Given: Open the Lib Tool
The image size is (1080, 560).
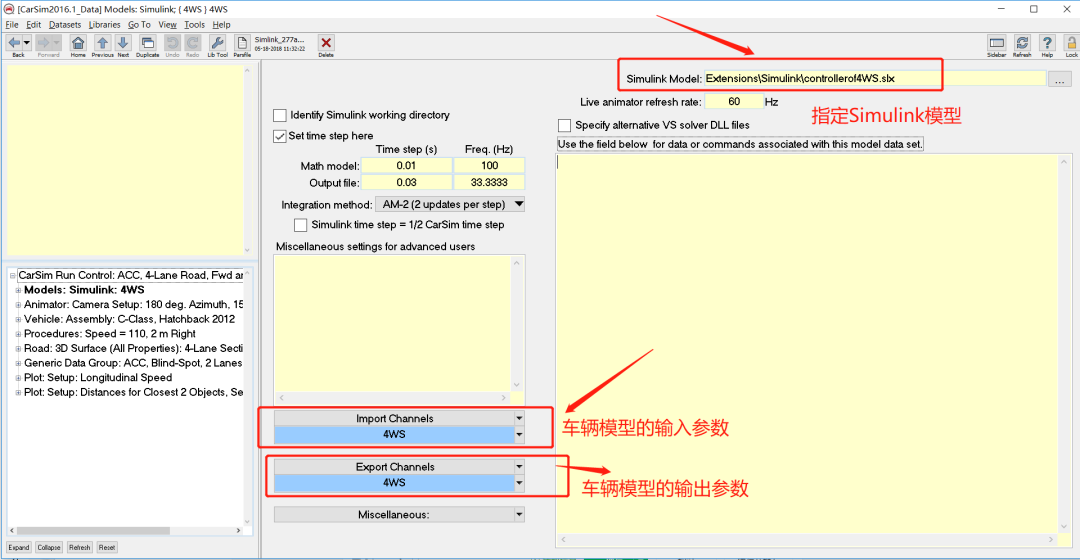Looking at the screenshot, I should pyautogui.click(x=217, y=43).
